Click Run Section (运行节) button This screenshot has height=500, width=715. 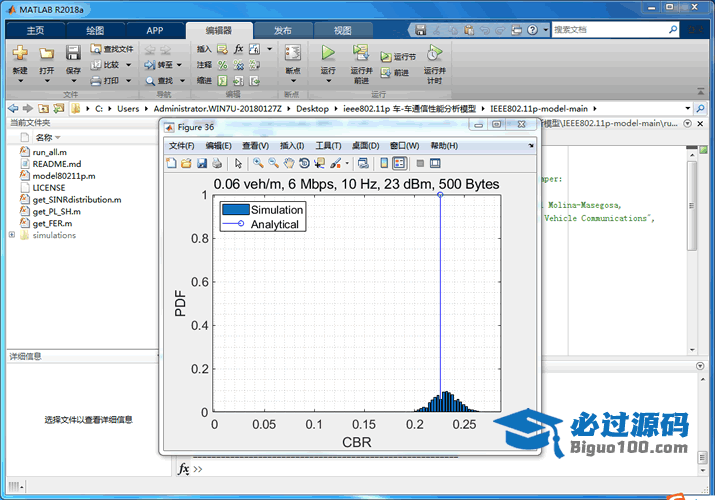[399, 57]
